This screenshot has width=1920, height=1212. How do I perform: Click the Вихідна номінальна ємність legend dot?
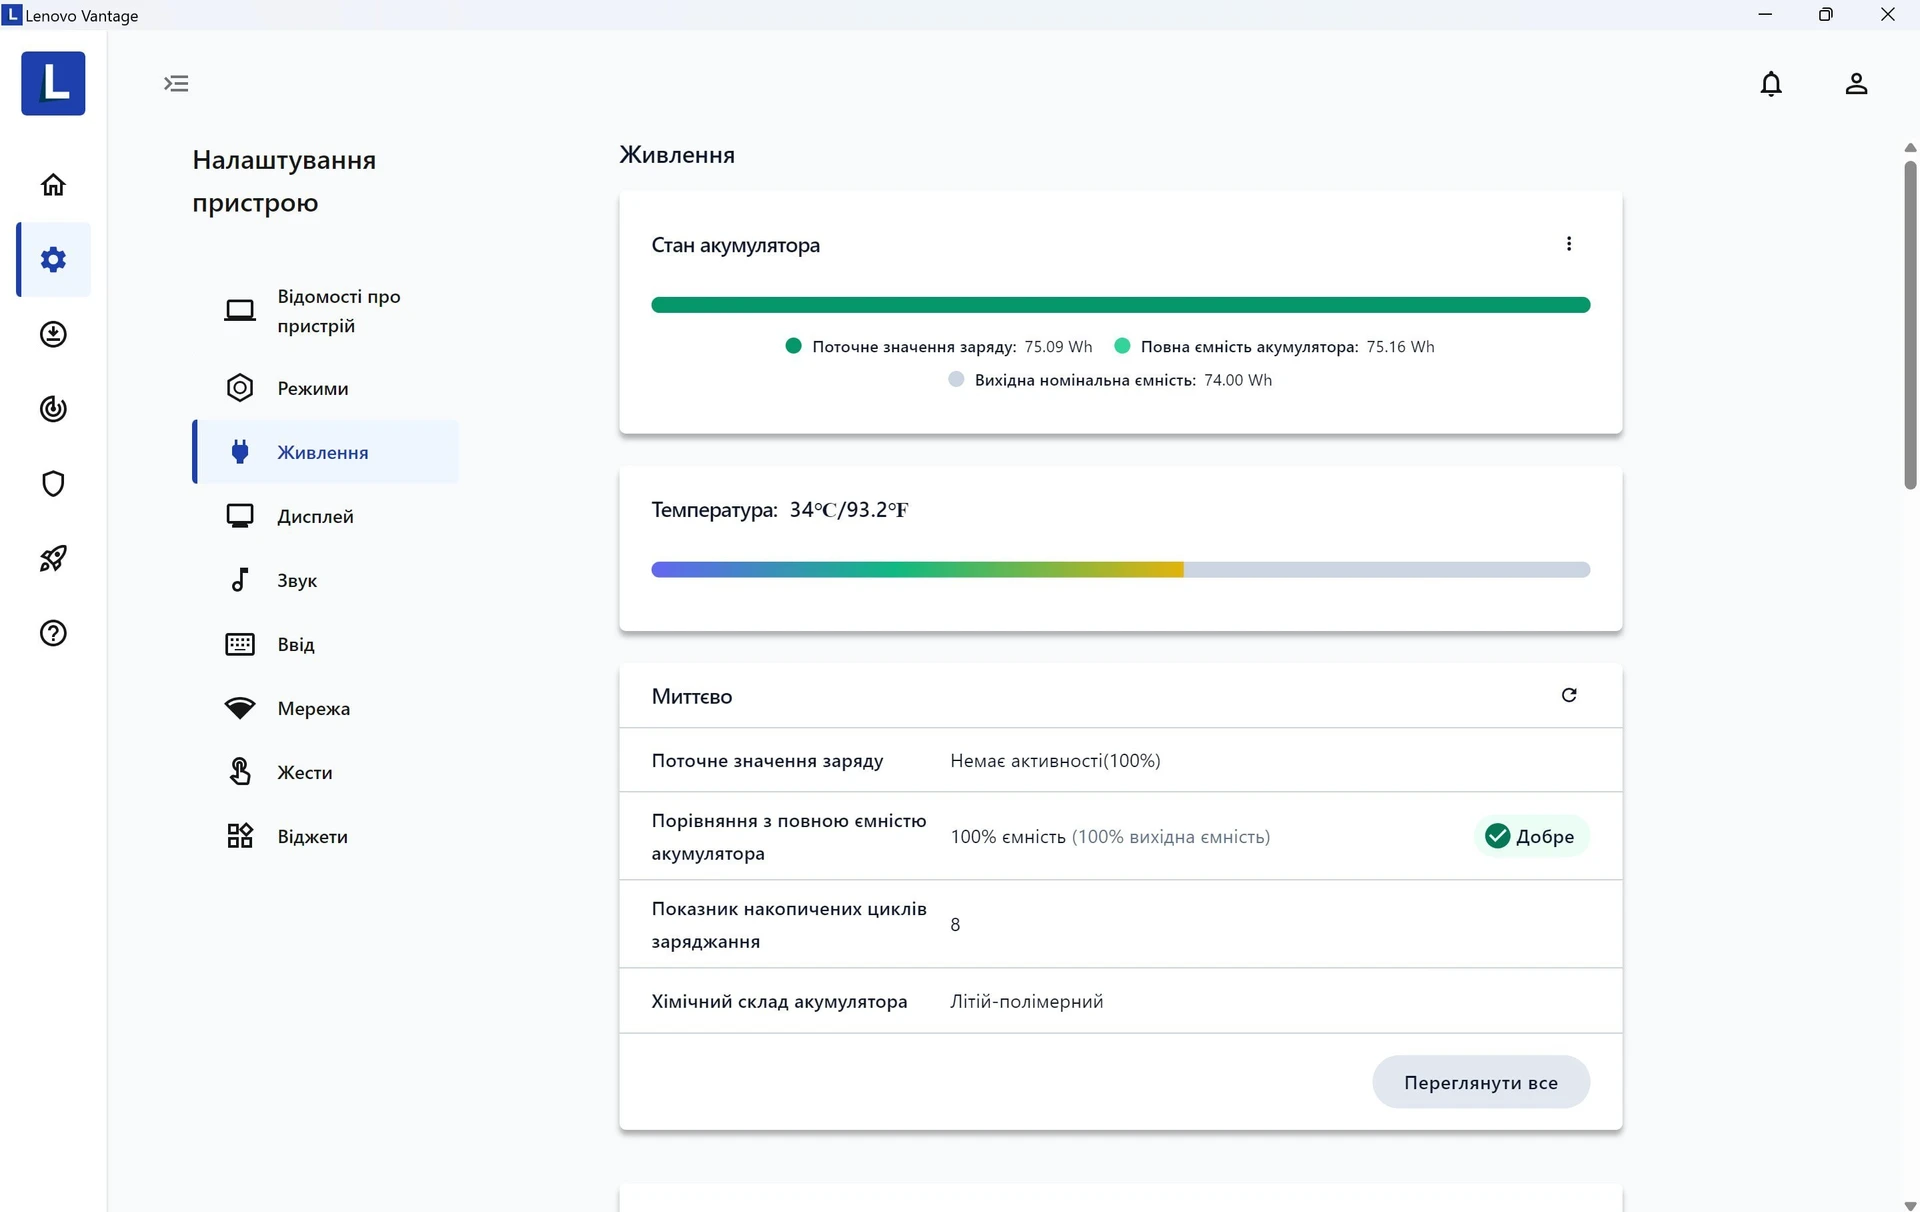point(956,380)
